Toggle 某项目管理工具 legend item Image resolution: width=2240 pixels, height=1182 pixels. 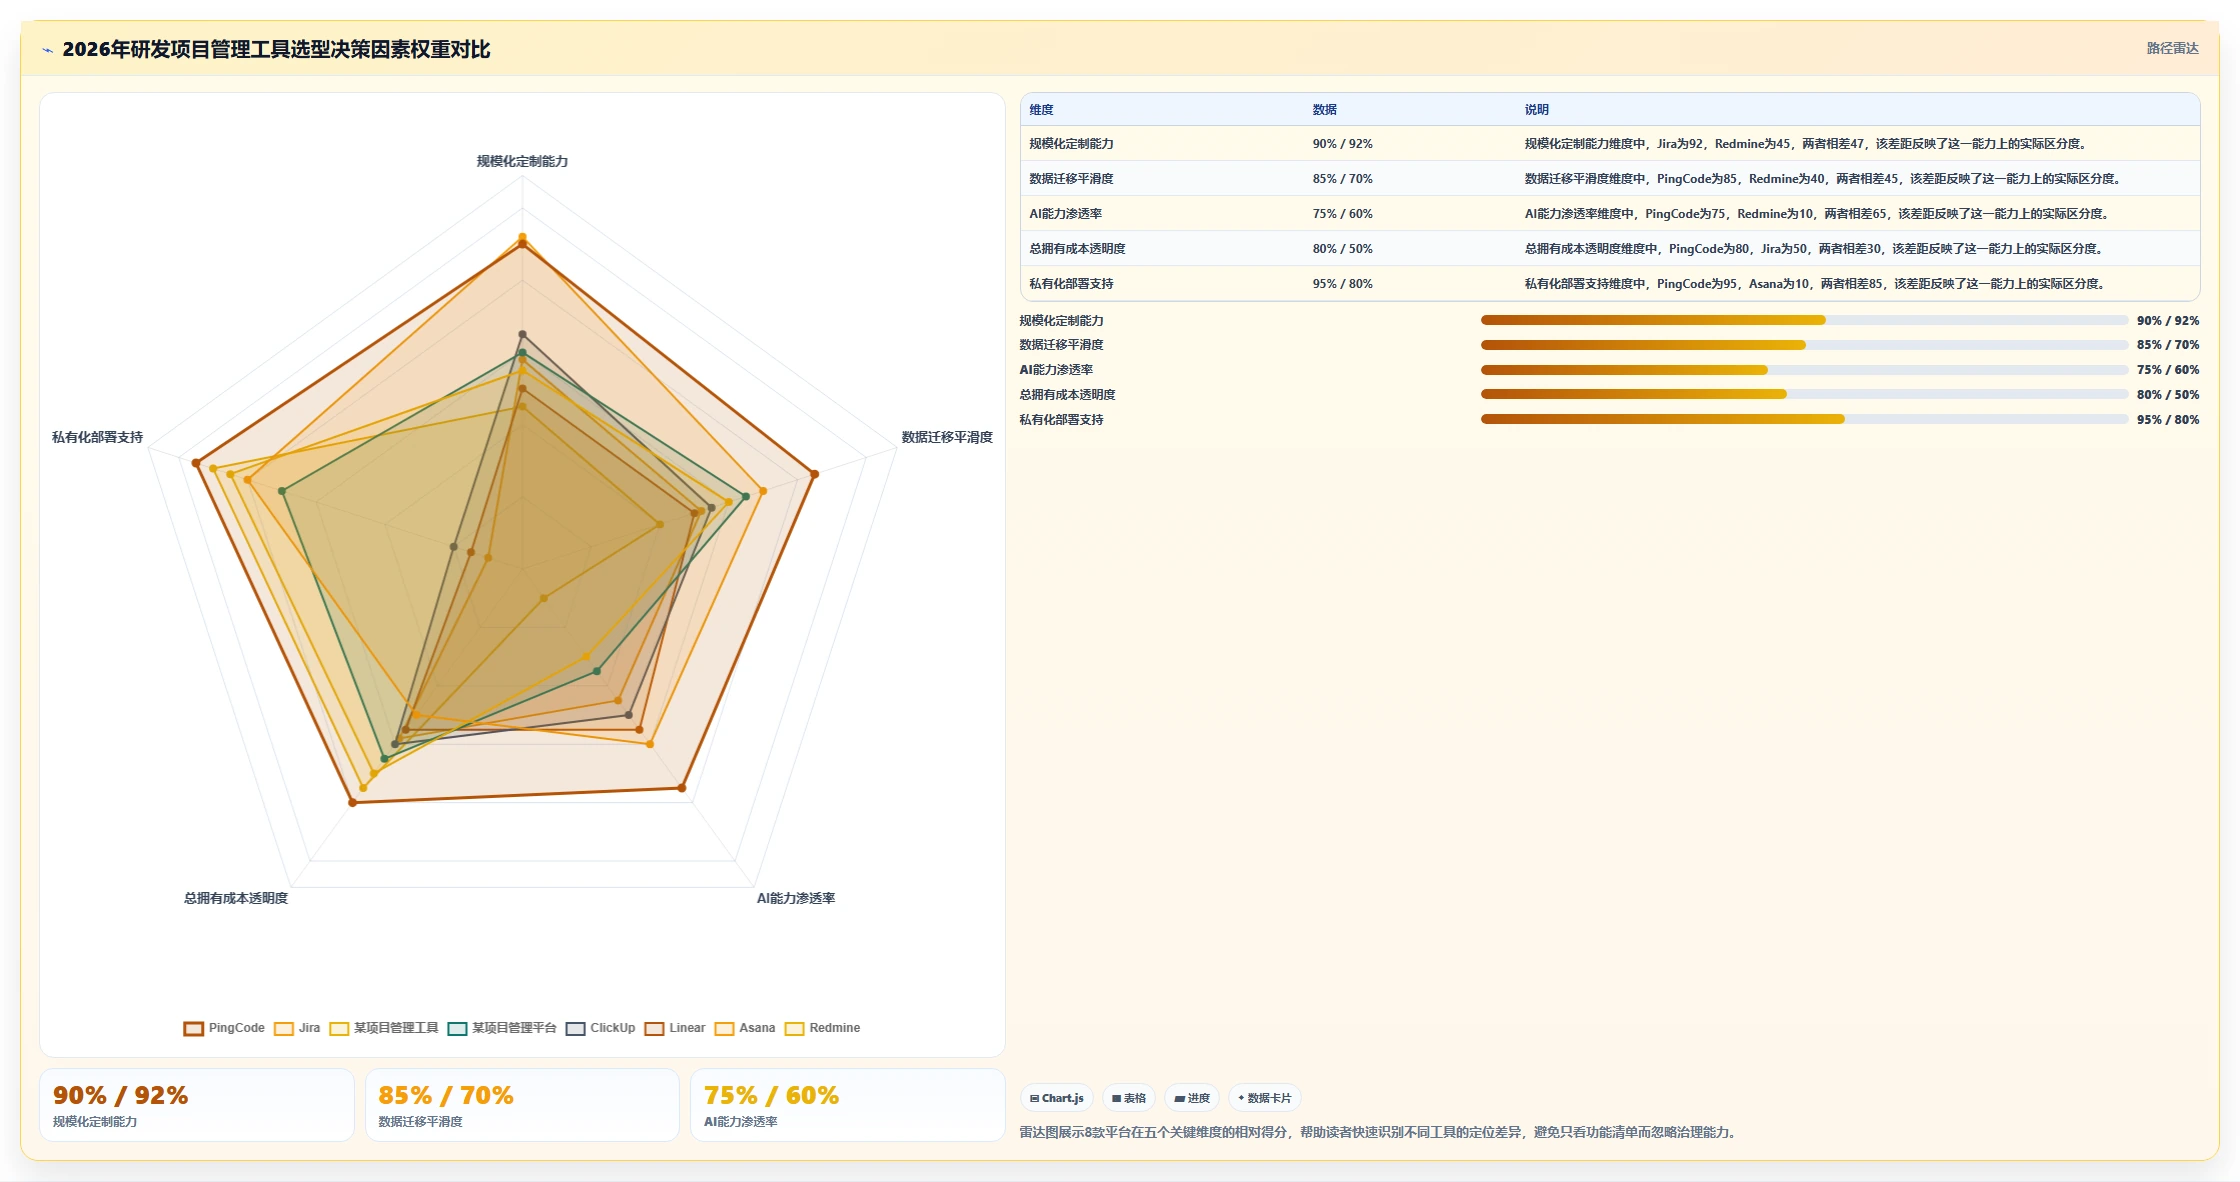point(384,1028)
